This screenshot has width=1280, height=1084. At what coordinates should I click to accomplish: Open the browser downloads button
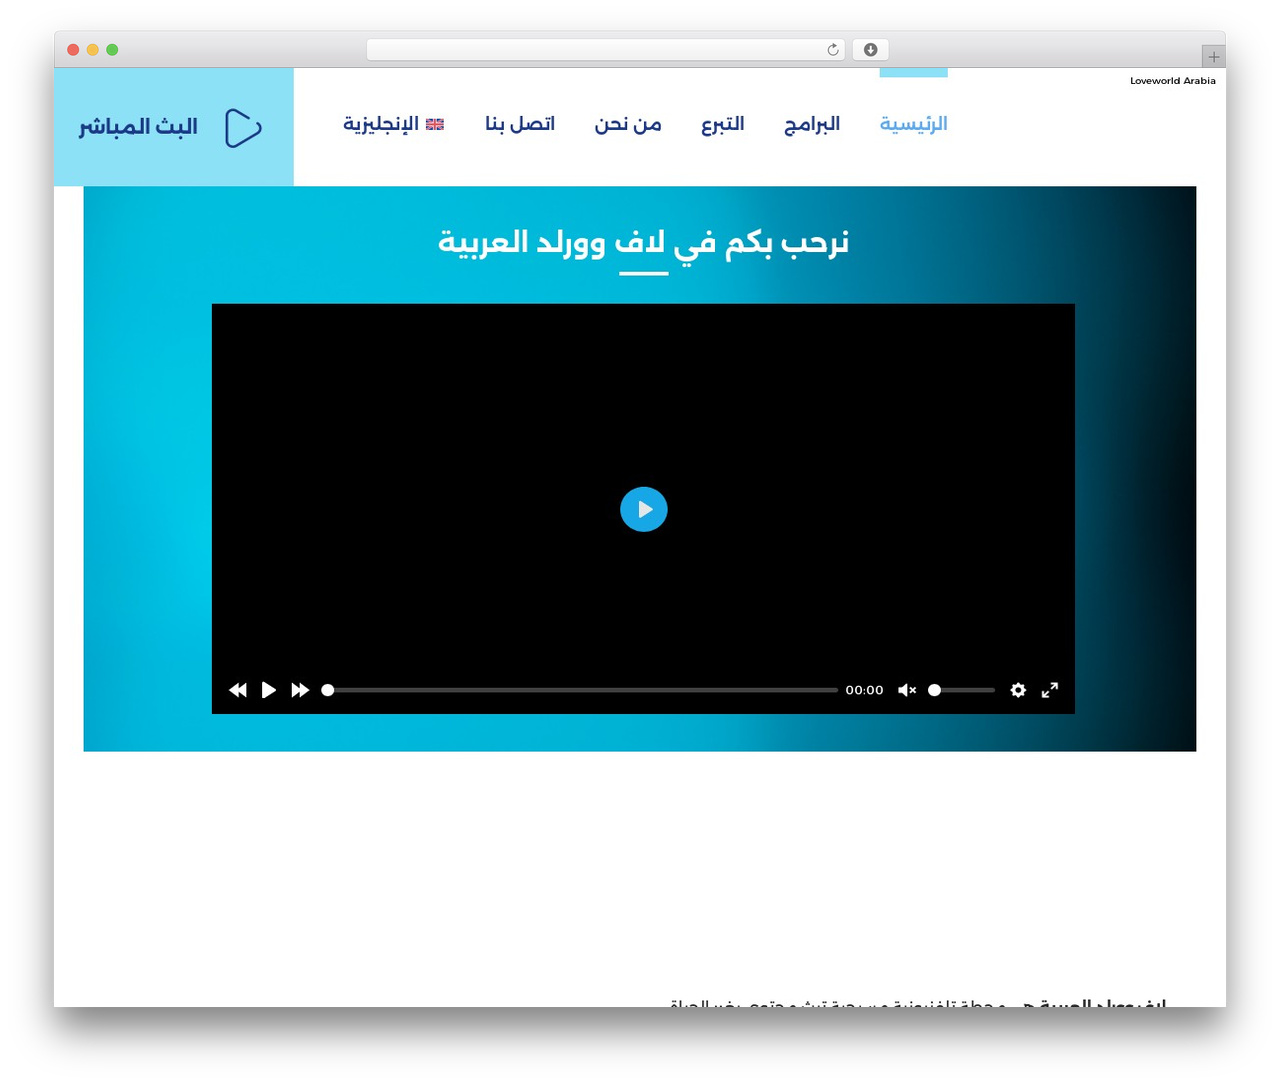coord(871,50)
